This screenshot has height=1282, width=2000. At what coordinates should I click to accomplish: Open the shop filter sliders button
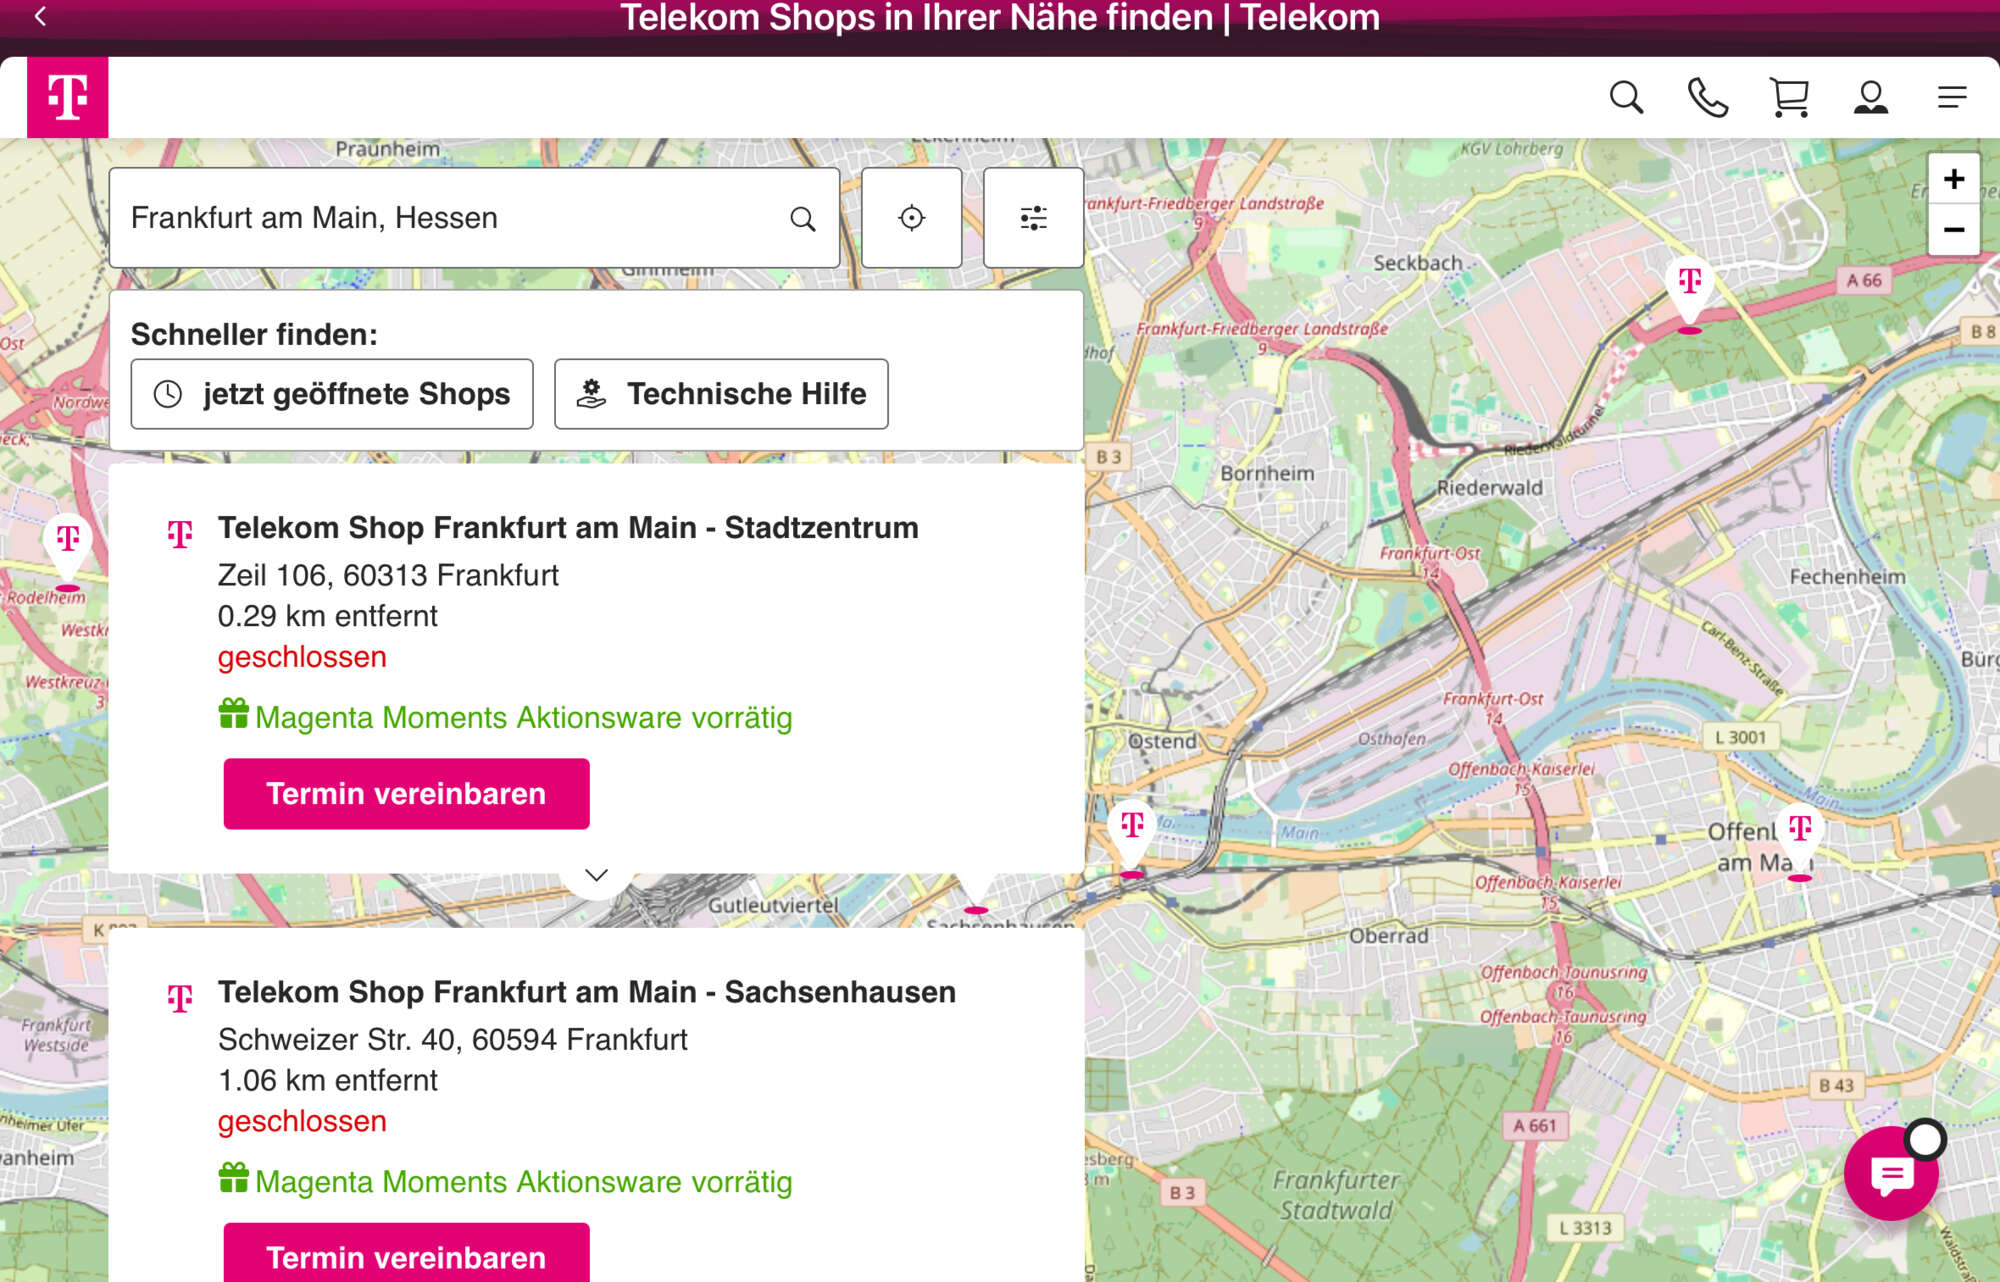1033,218
